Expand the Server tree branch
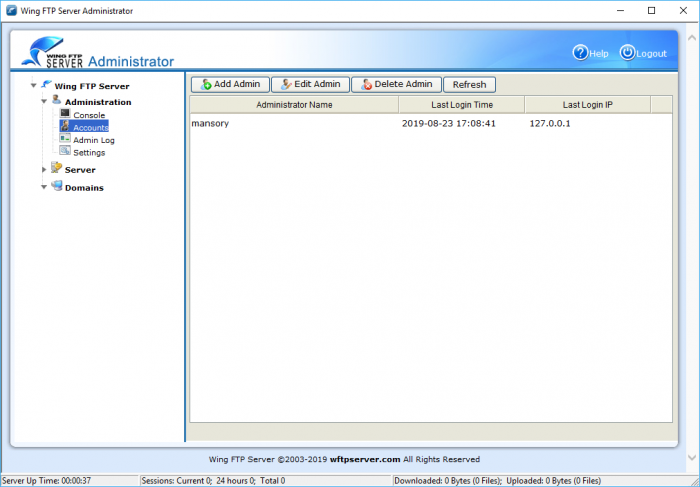Image resolution: width=700 pixels, height=487 pixels. click(44, 170)
